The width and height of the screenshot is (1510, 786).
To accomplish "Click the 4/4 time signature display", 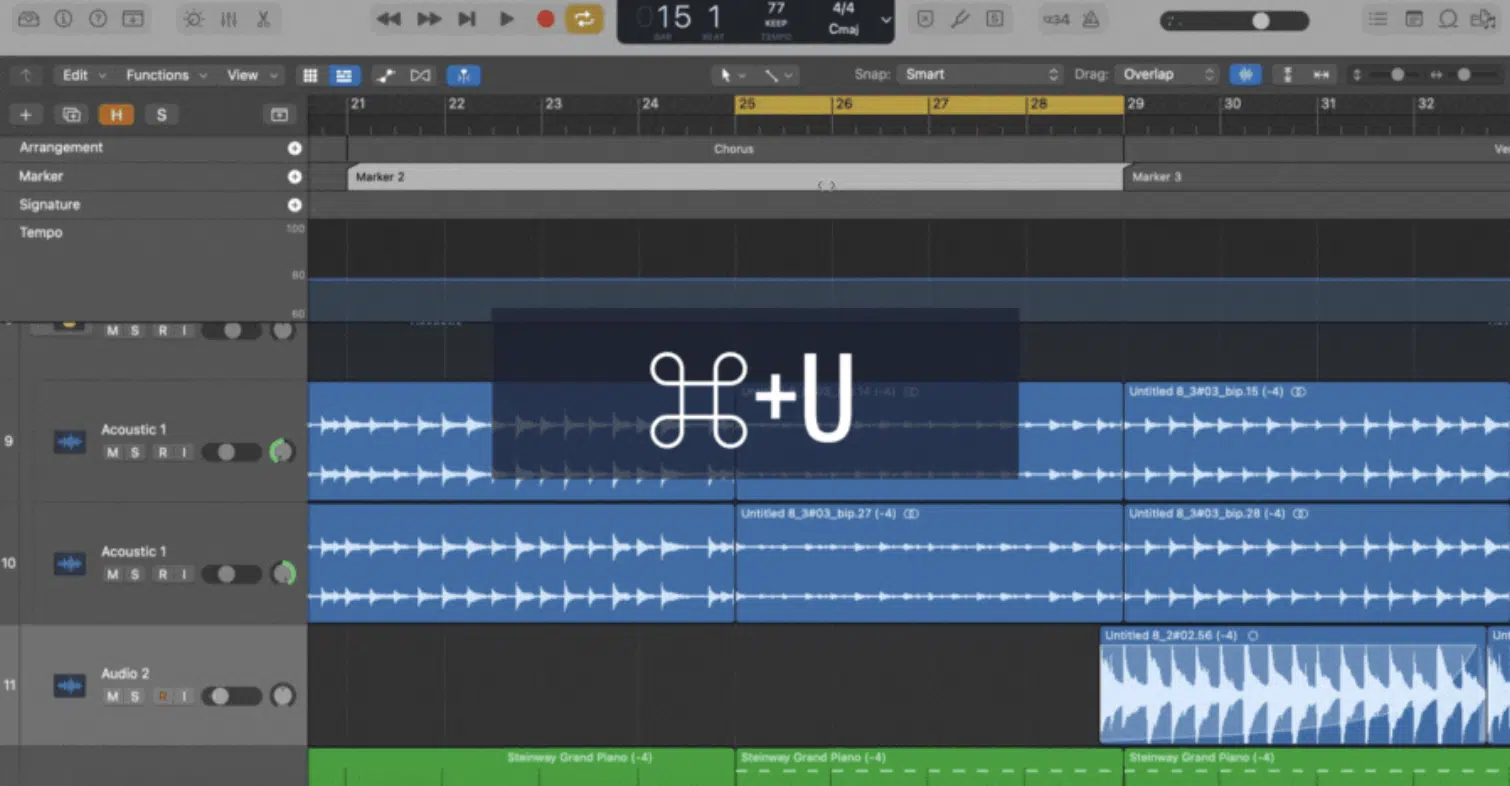I will [x=843, y=8].
